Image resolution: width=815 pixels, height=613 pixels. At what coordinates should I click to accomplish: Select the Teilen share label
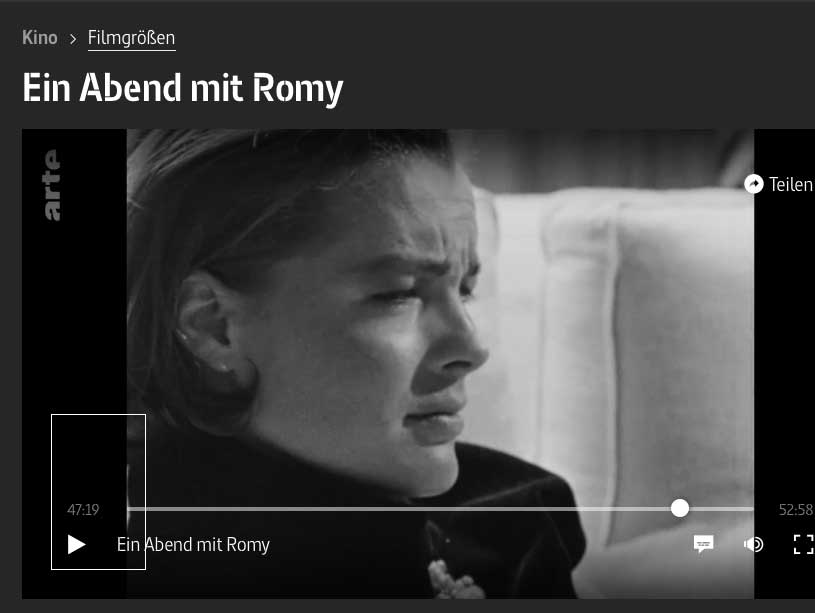pyautogui.click(x=791, y=185)
